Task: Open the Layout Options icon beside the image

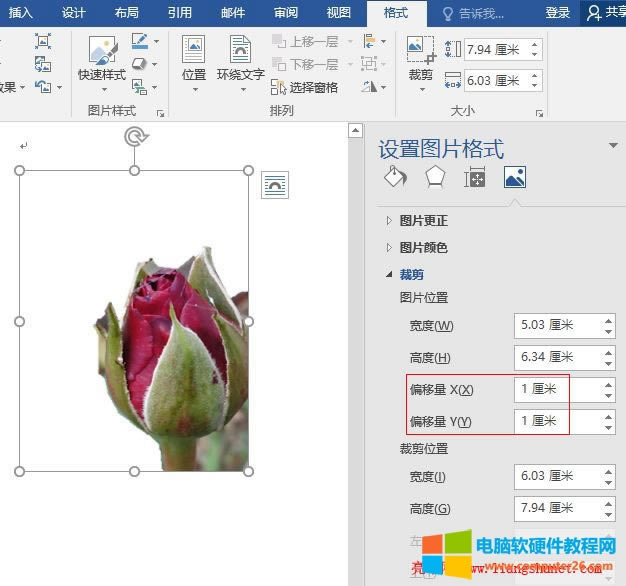Action: click(274, 185)
